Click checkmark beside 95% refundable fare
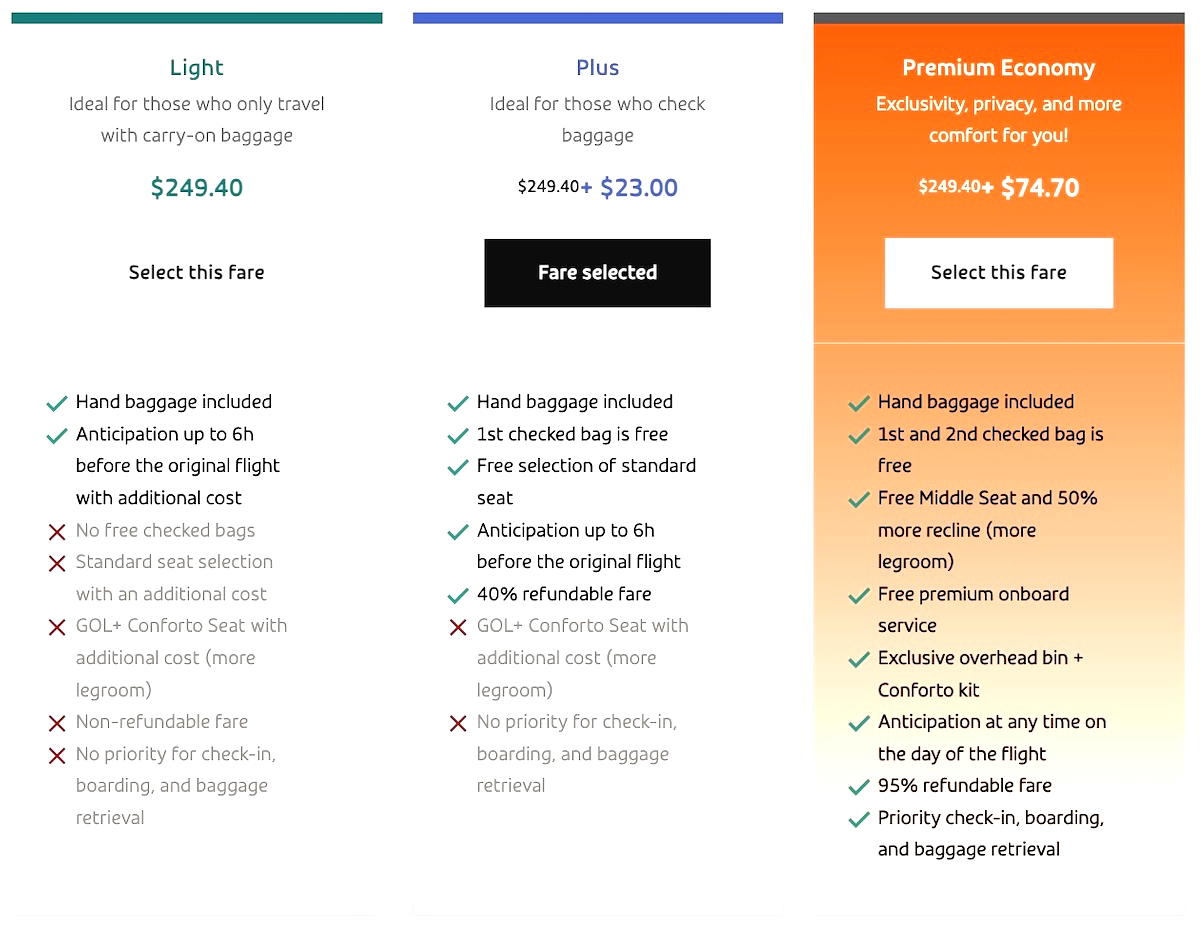 tap(859, 787)
